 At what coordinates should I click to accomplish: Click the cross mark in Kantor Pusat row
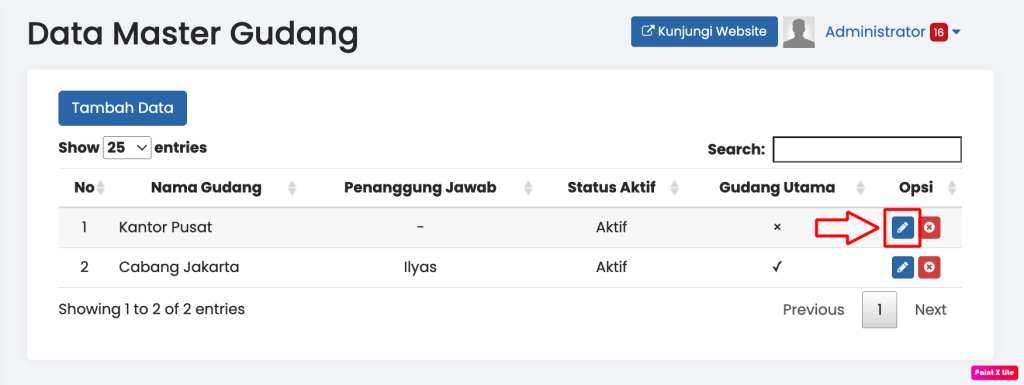[777, 228]
